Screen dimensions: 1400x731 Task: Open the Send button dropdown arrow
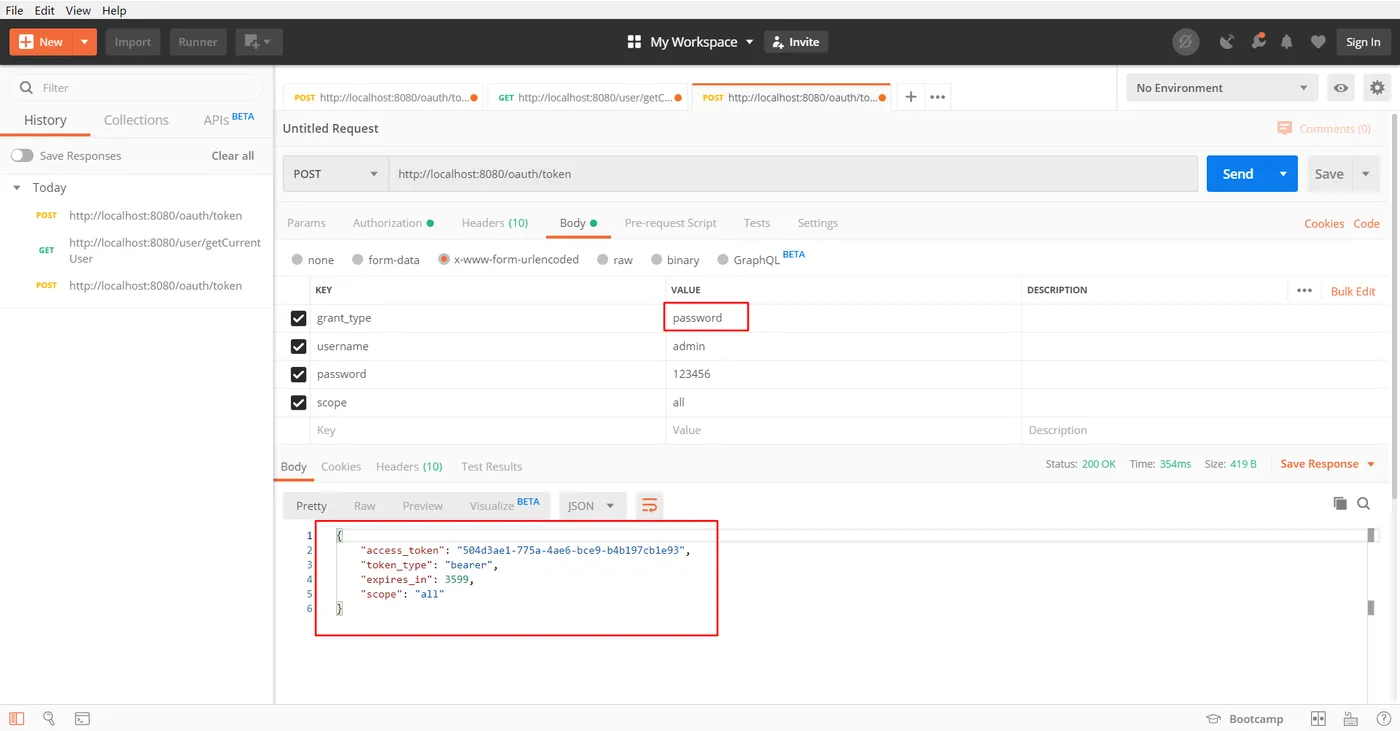[1283, 174]
